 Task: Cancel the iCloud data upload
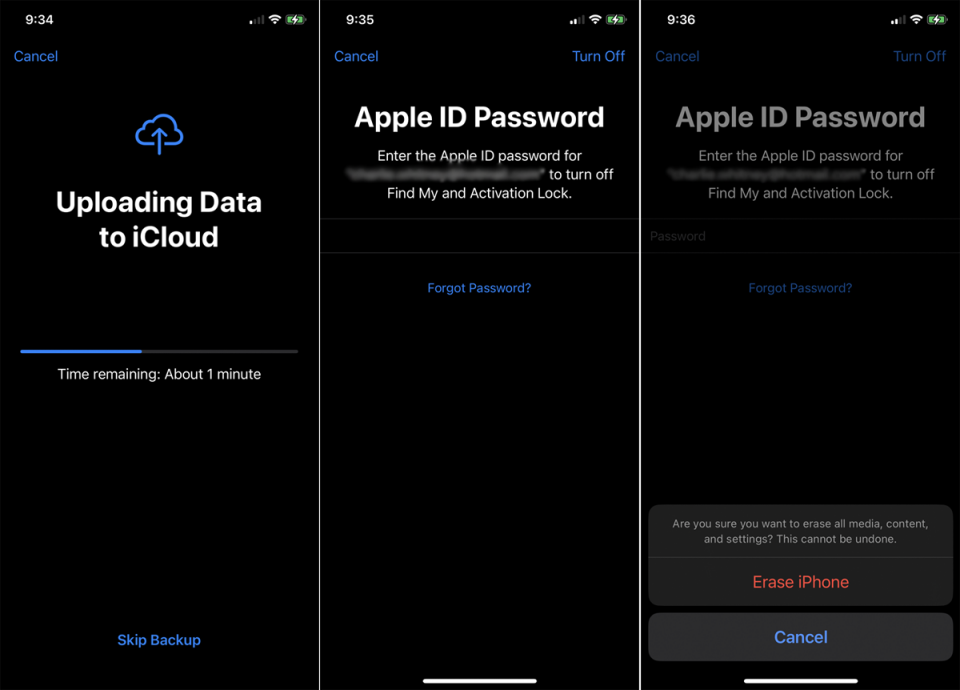[x=35, y=56]
